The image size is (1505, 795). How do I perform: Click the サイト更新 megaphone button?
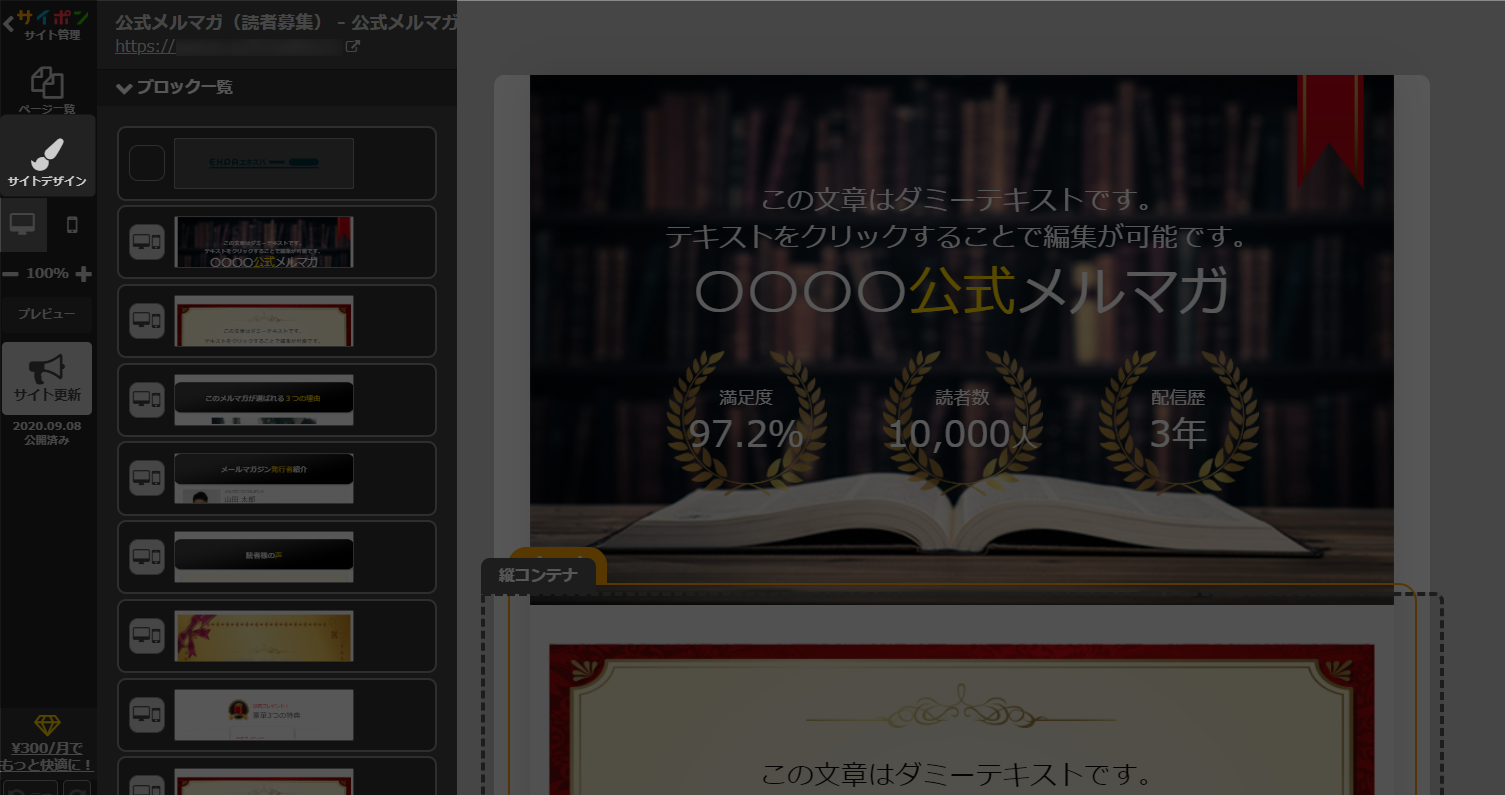pos(47,378)
